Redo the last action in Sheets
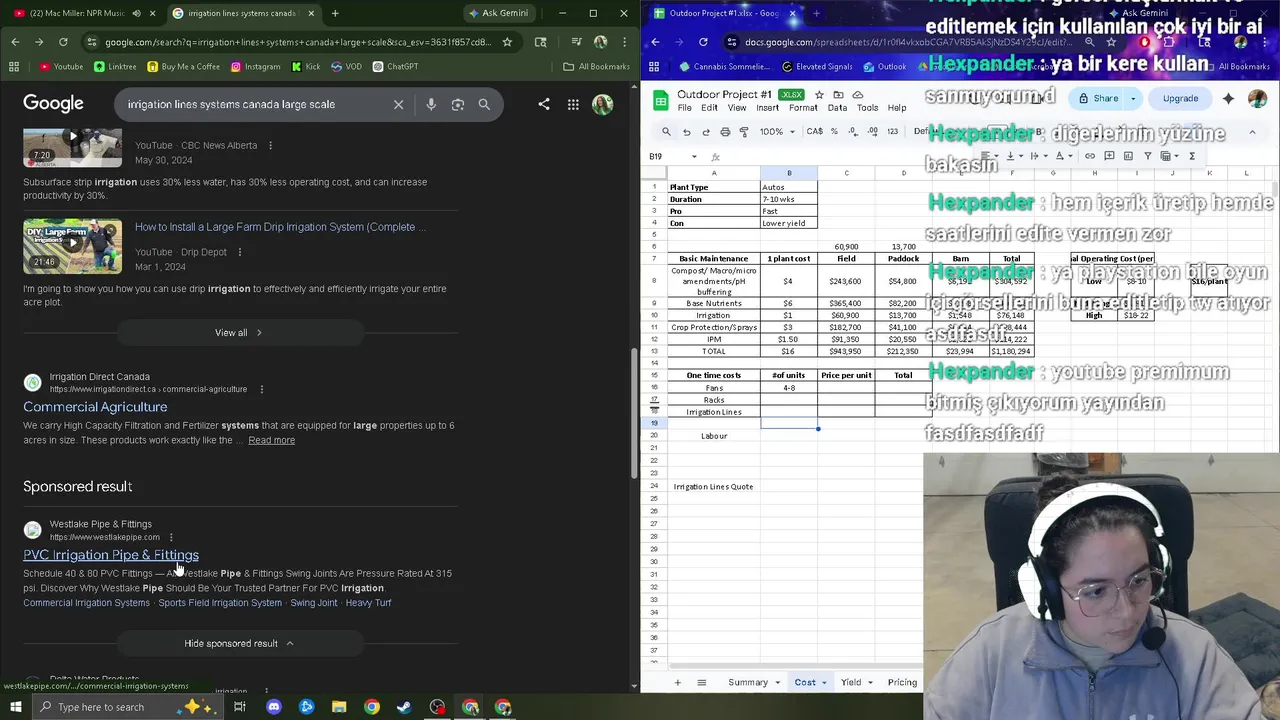This screenshot has height=720, width=1280. tap(705, 131)
